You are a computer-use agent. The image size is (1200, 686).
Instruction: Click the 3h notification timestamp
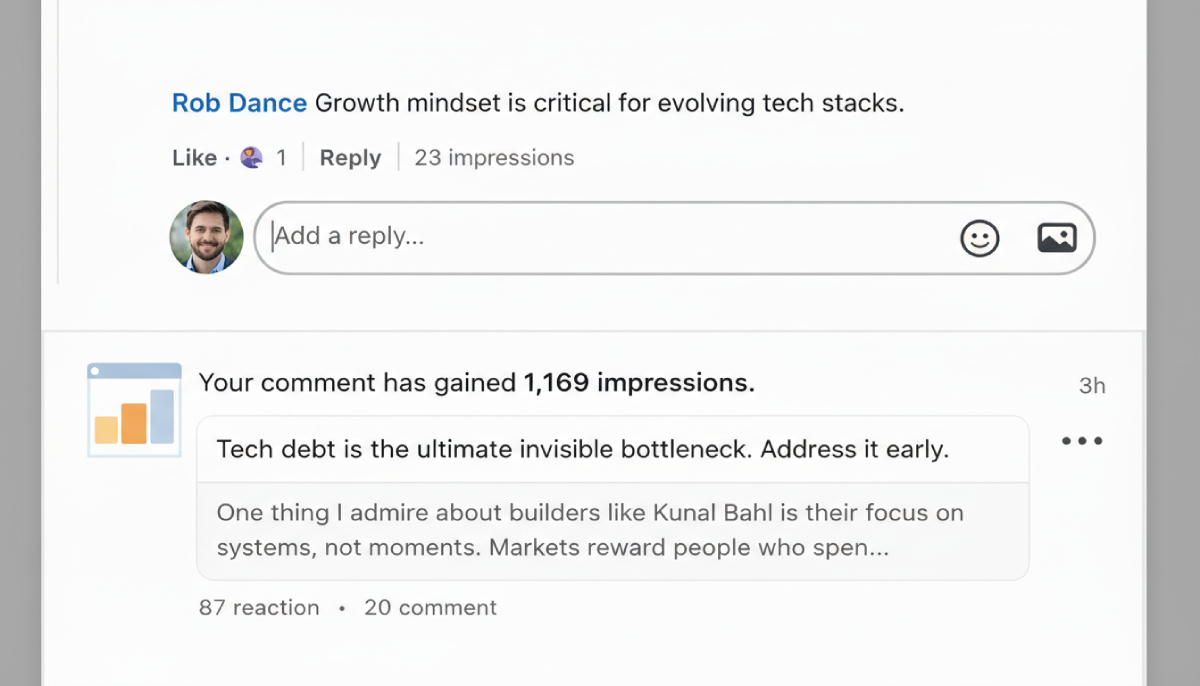(1092, 386)
